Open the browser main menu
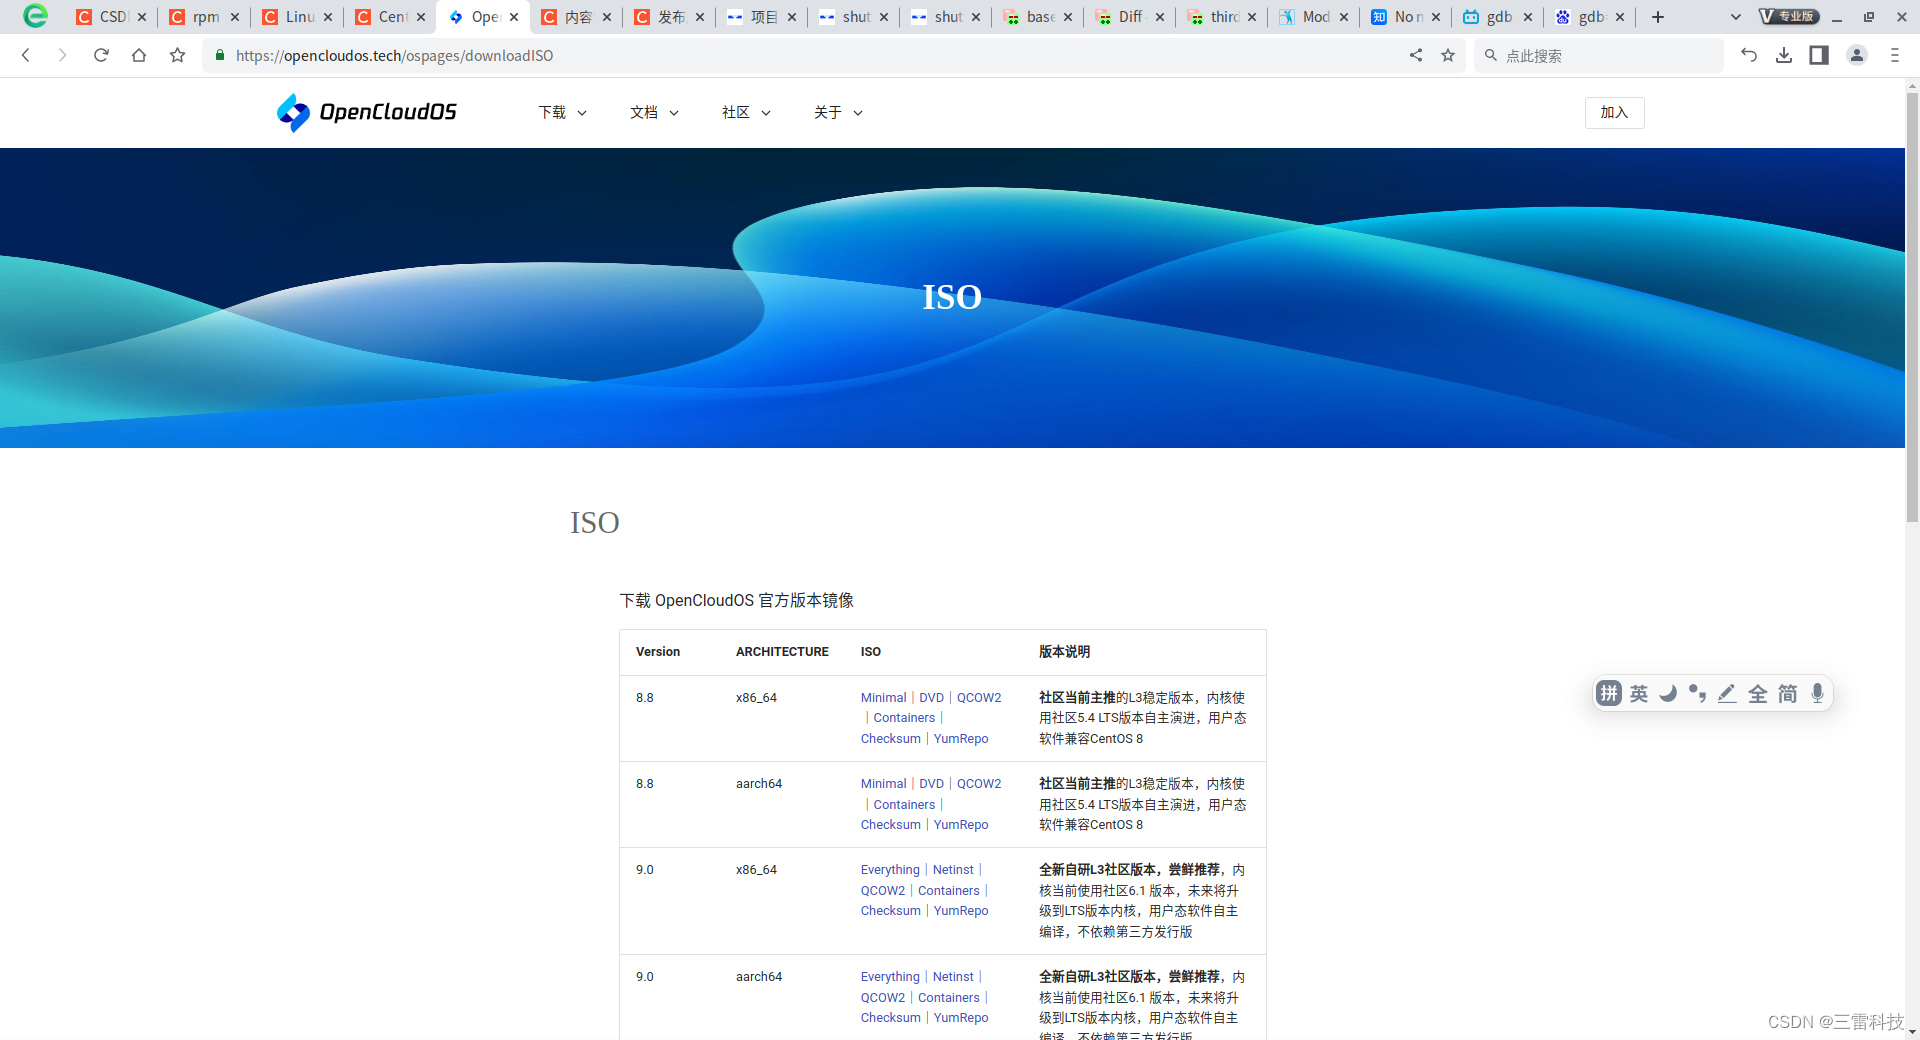This screenshot has height=1040, width=1920. point(1894,55)
